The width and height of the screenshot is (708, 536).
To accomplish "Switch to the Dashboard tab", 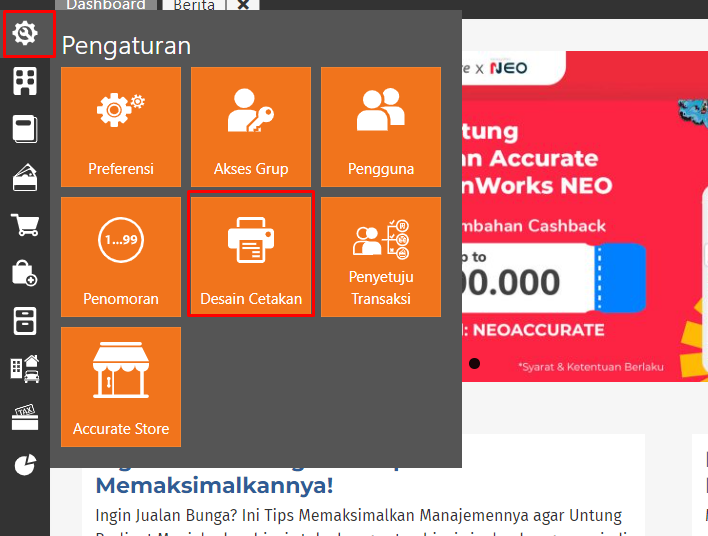I will click(106, 5).
